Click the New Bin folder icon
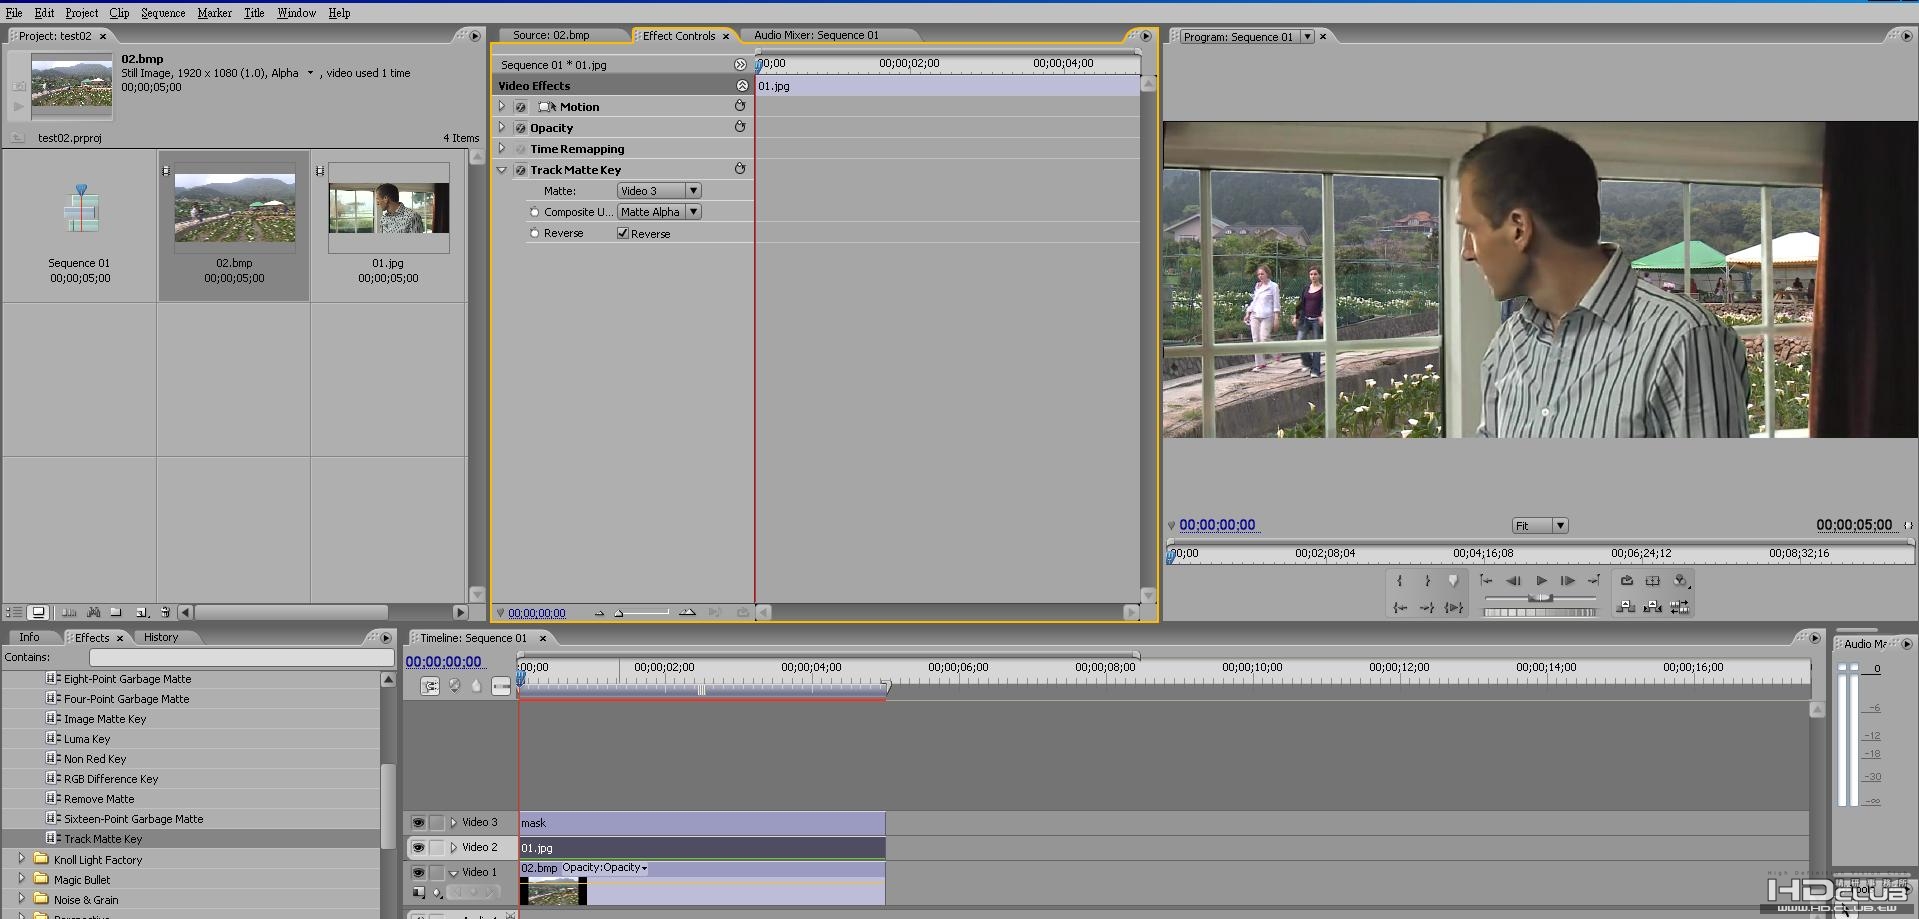This screenshot has height=919, width=1919. click(116, 612)
